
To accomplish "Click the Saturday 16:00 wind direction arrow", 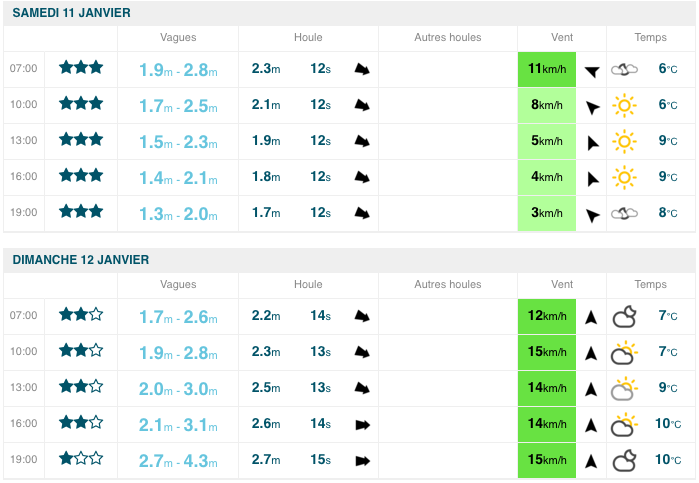I will [x=592, y=178].
